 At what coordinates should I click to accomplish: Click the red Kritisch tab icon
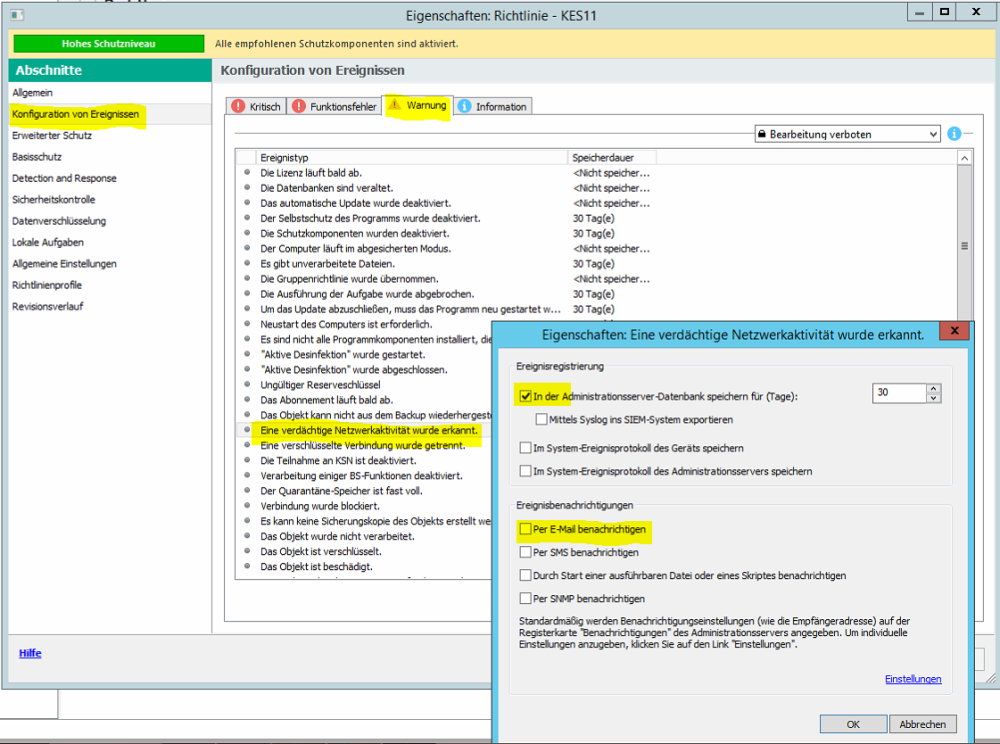coord(238,107)
